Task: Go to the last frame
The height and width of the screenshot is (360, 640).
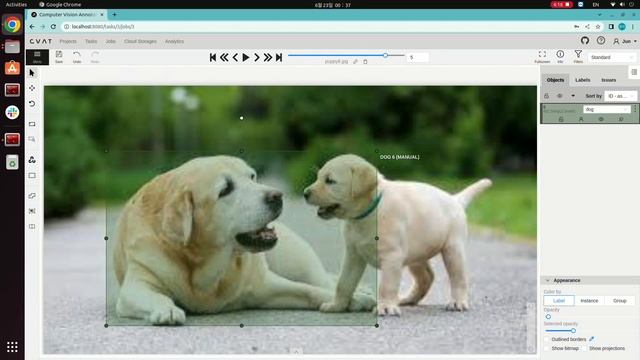Action: (279, 58)
